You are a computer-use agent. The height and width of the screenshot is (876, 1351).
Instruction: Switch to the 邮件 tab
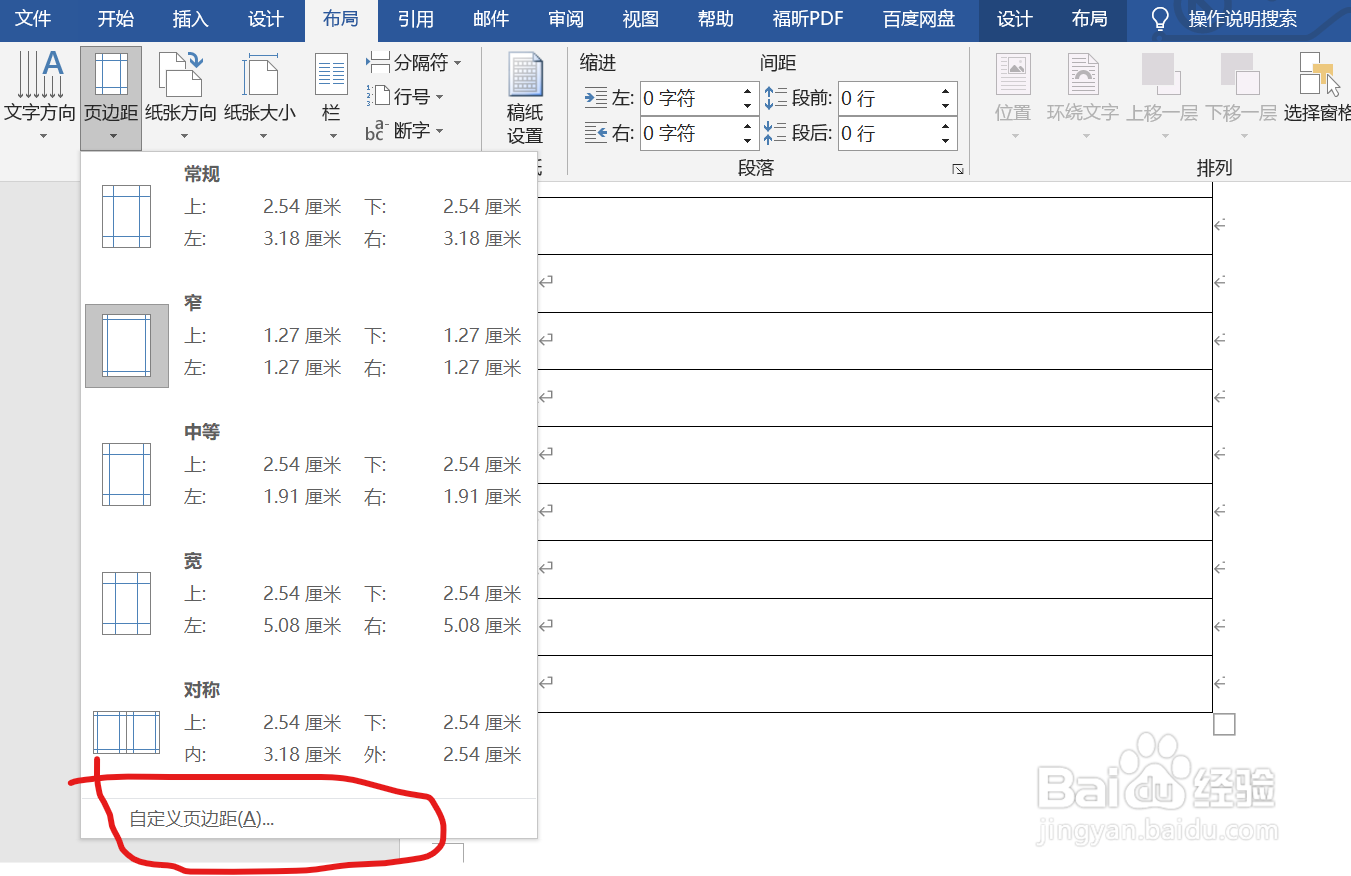[x=490, y=19]
